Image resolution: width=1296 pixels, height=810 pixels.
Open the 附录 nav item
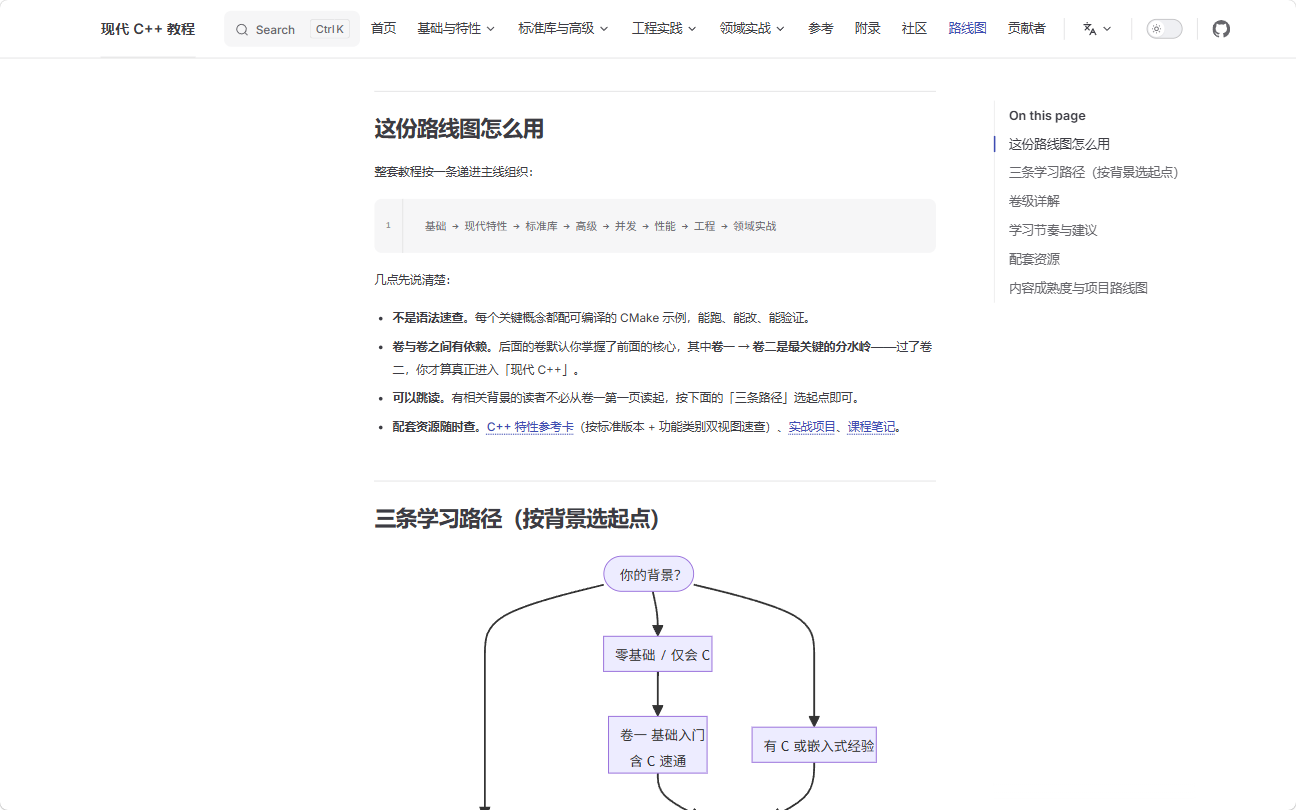coord(868,29)
